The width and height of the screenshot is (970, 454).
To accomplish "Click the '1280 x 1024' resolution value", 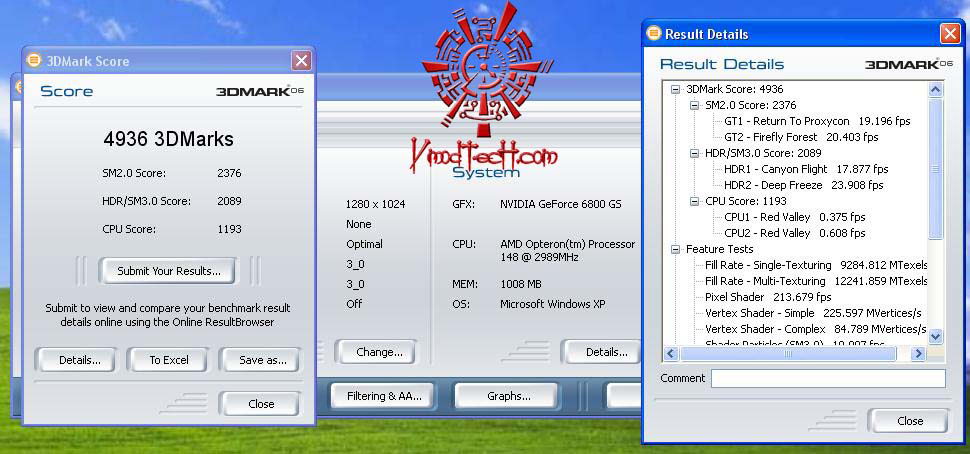I will (x=376, y=204).
